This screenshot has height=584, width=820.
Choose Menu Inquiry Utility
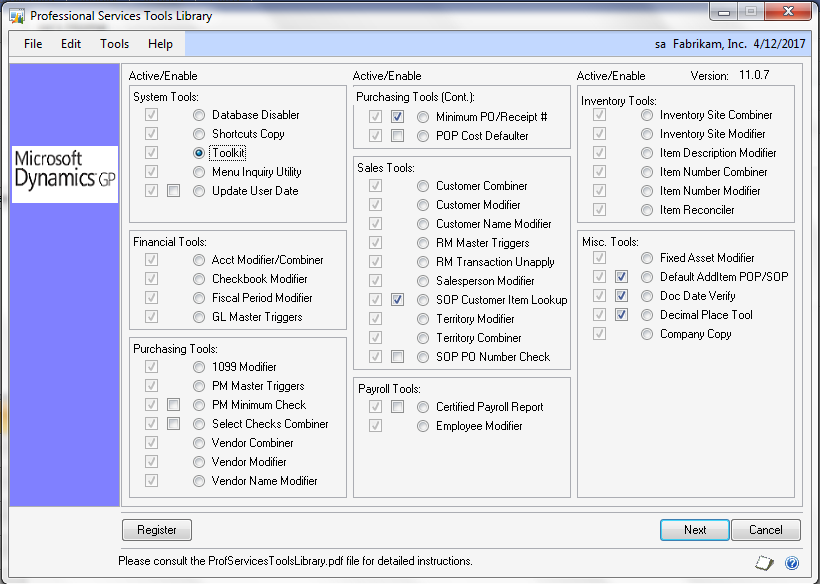click(199, 172)
